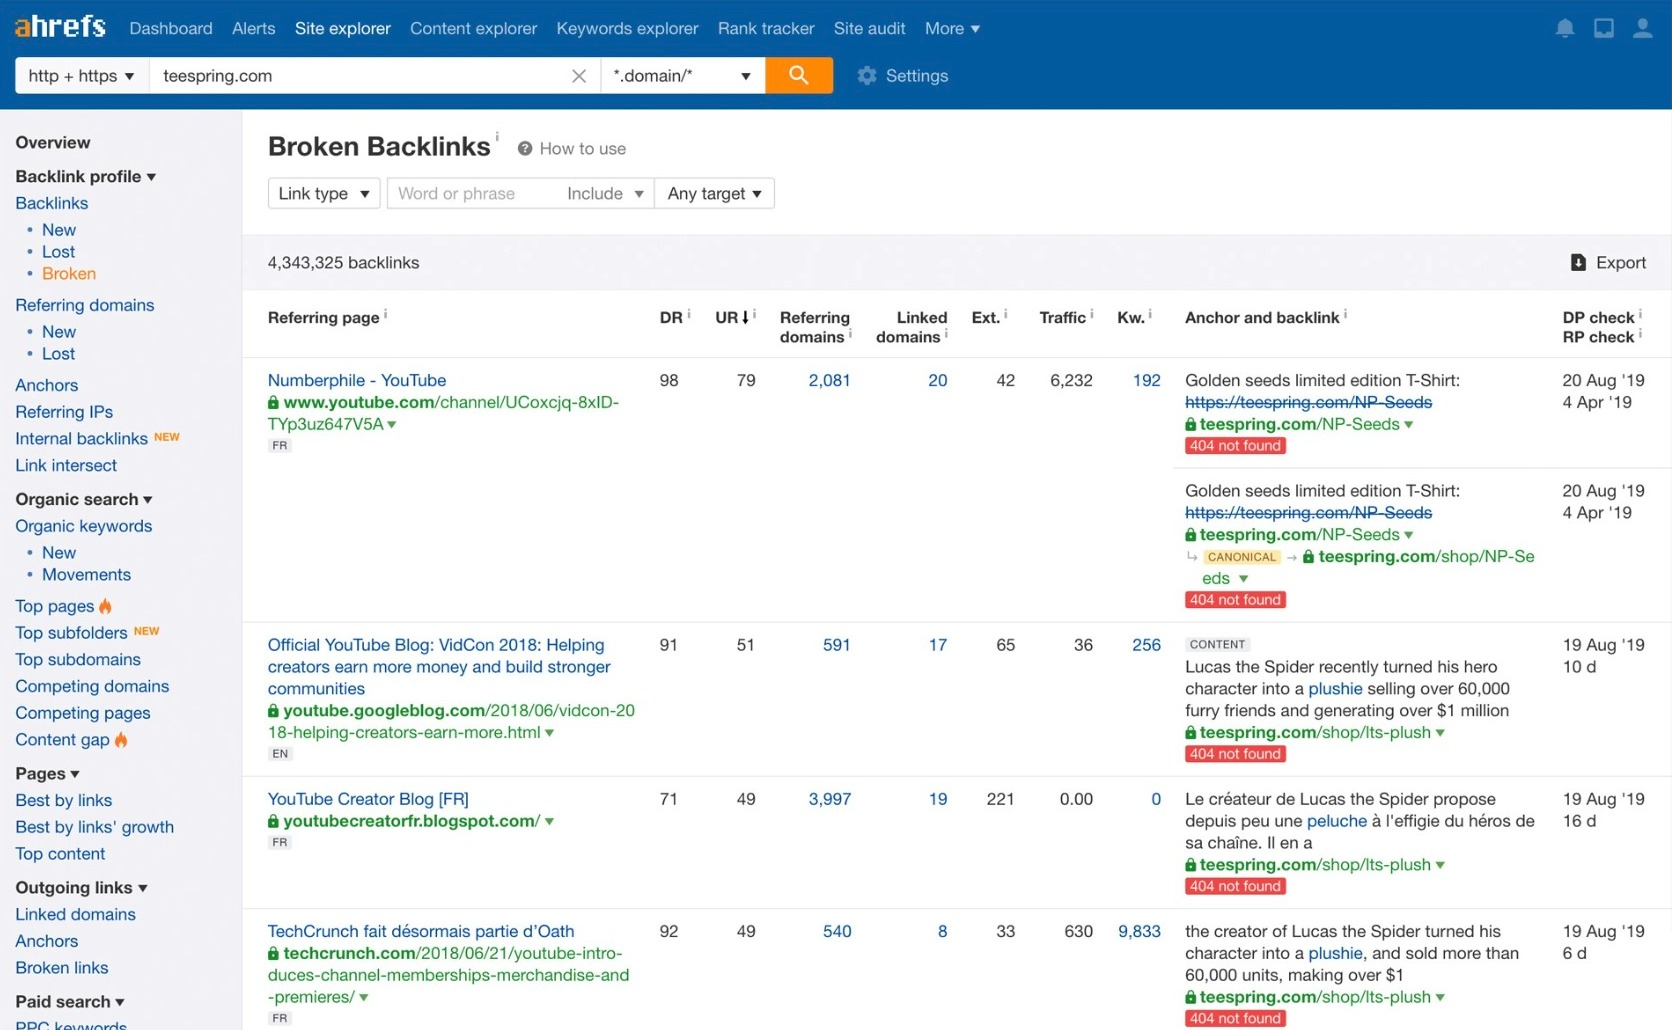Click the lock icon before techcrunch.com URL

[273, 954]
